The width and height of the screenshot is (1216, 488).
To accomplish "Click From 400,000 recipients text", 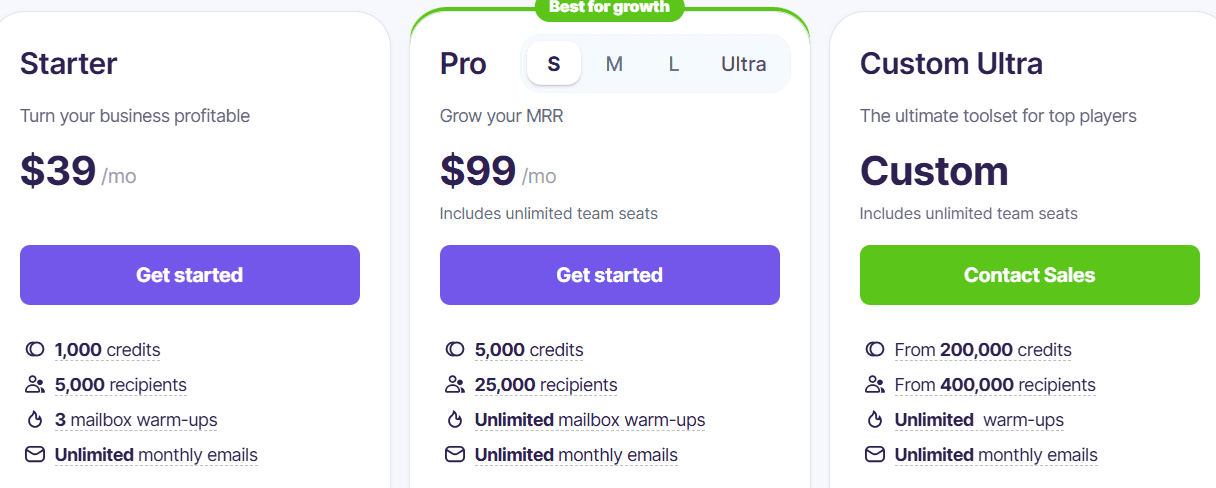I will [x=995, y=385].
